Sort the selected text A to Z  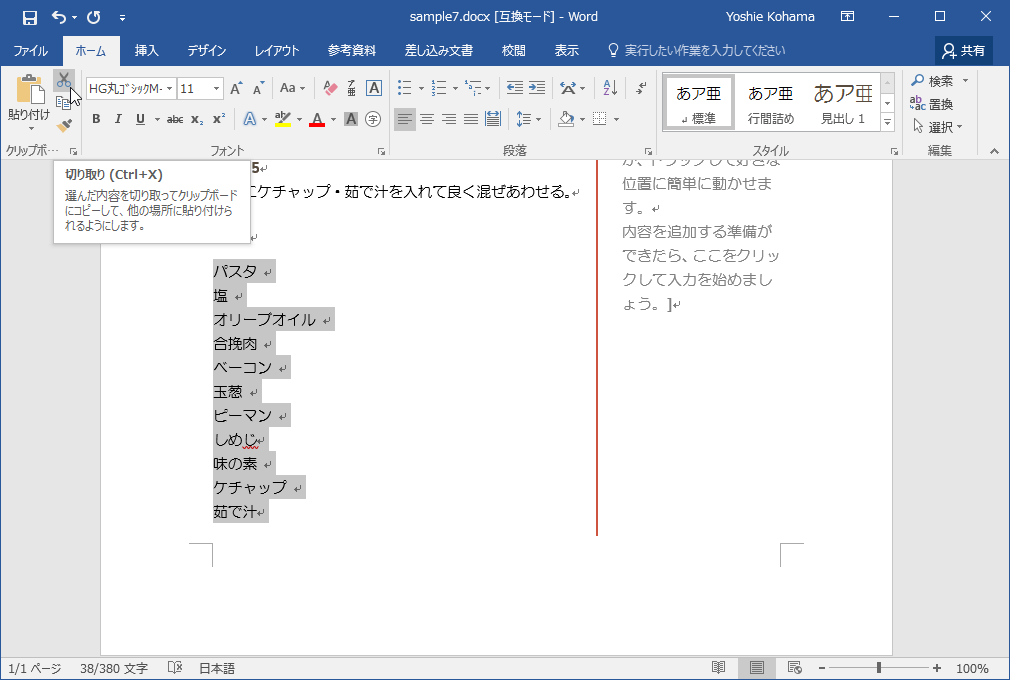pyautogui.click(x=610, y=88)
